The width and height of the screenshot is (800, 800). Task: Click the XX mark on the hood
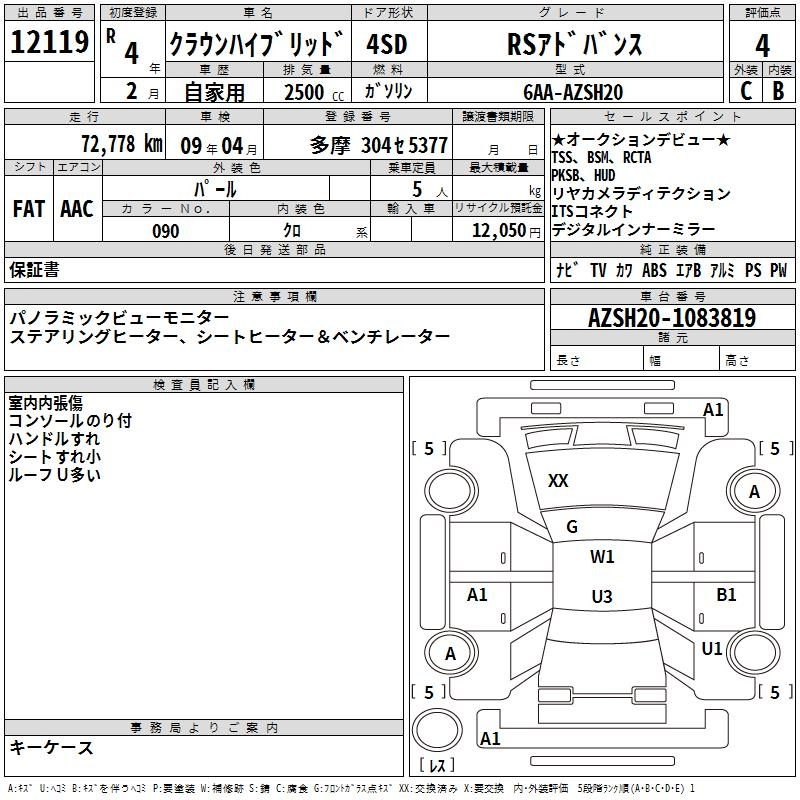click(558, 481)
